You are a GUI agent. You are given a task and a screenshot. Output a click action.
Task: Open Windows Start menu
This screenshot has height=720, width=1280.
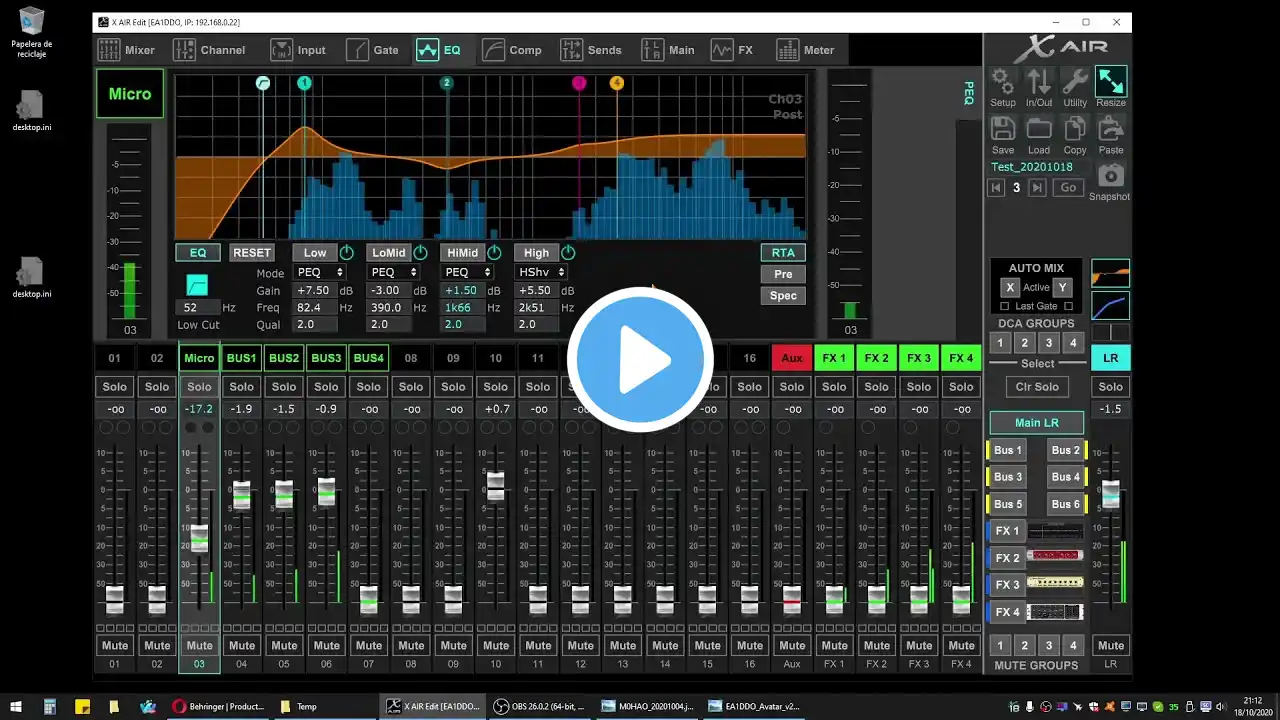click(x=16, y=706)
